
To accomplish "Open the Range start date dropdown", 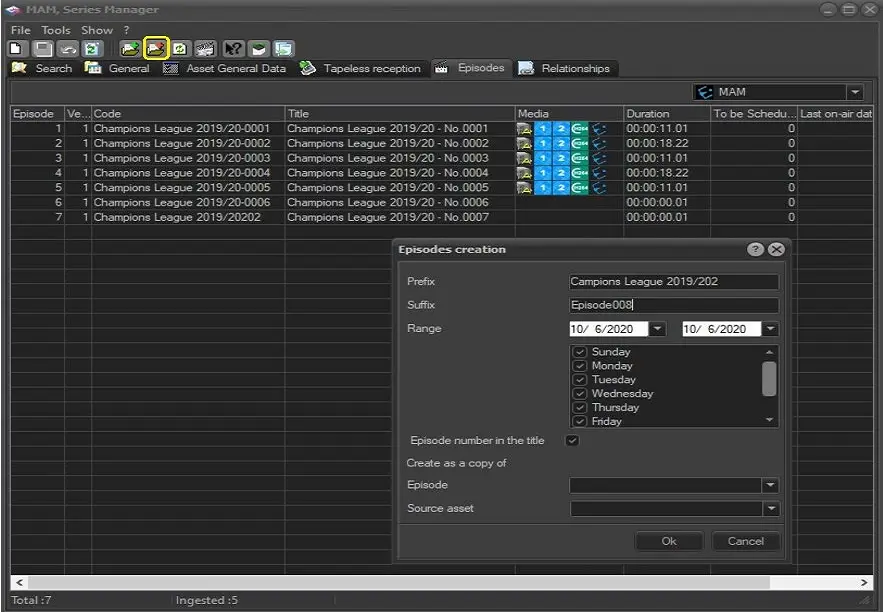I will click(x=657, y=329).
